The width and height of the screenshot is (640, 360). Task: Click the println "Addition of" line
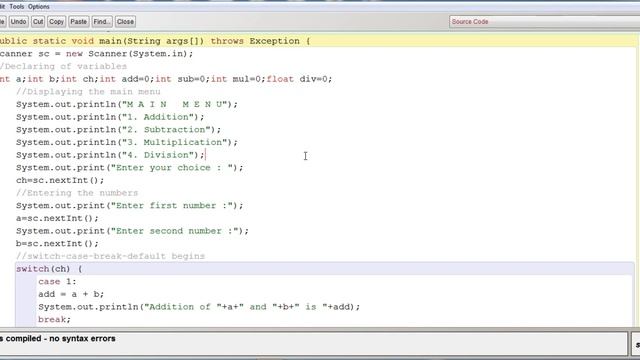click(199, 307)
